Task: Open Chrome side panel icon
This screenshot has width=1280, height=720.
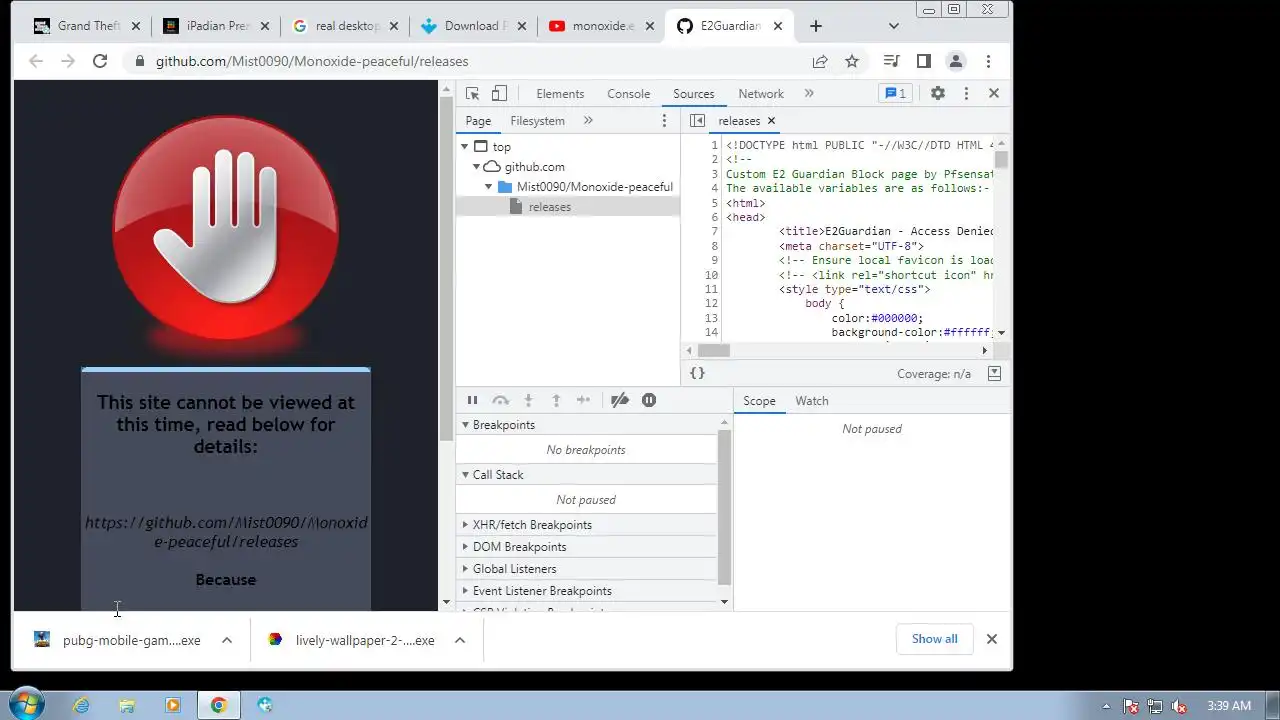Action: click(x=924, y=61)
